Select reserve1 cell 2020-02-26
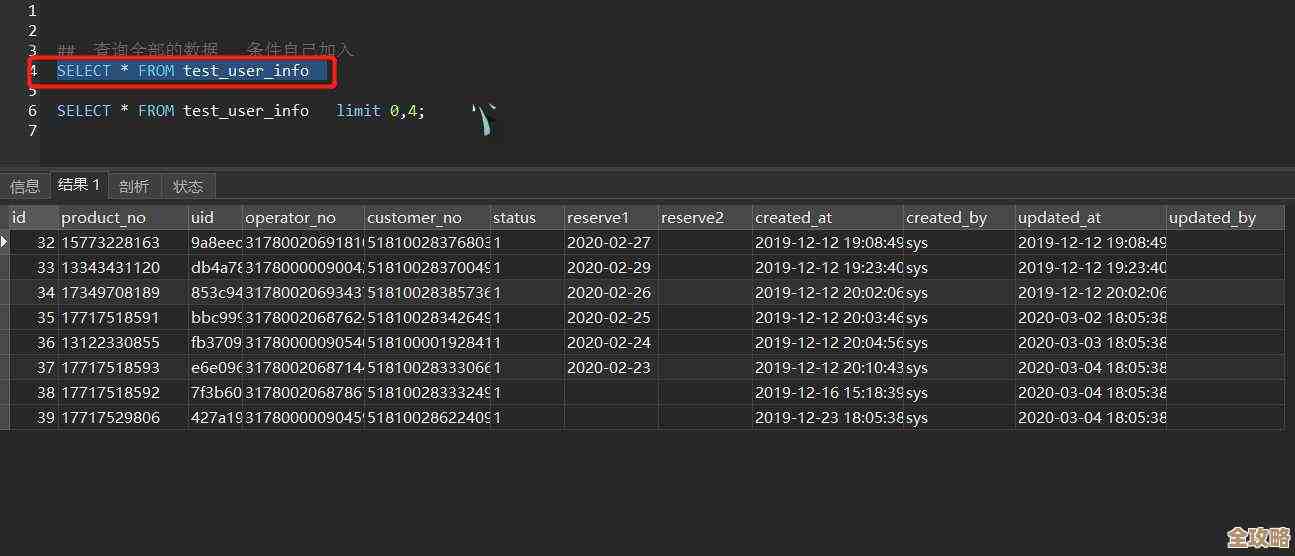Screen dimensions: 1295x556 [x=611, y=293]
